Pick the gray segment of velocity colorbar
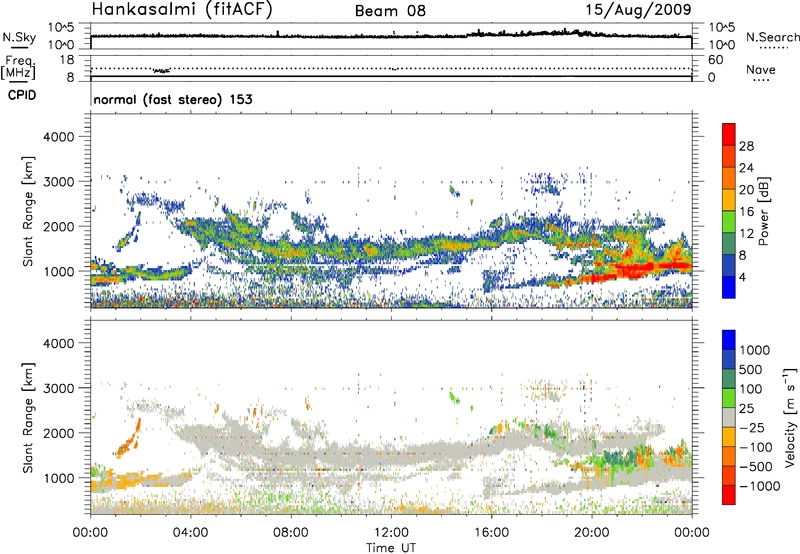The width and height of the screenshot is (800, 554). coord(729,417)
